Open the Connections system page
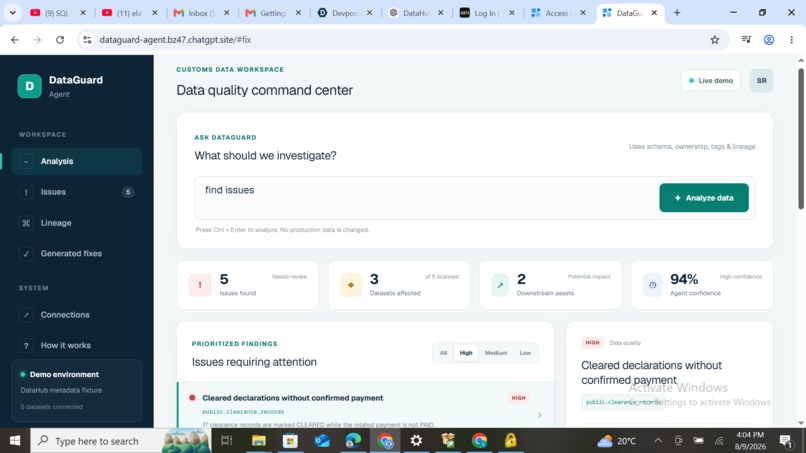806x453 pixels. [x=77, y=315]
